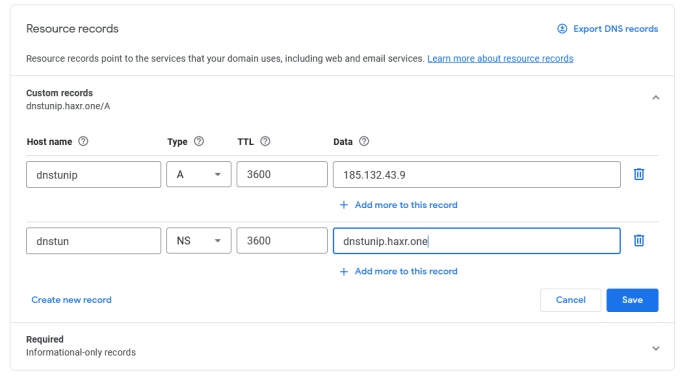680x377 pixels.
Task: Click the Data column label
Action: [x=343, y=142]
